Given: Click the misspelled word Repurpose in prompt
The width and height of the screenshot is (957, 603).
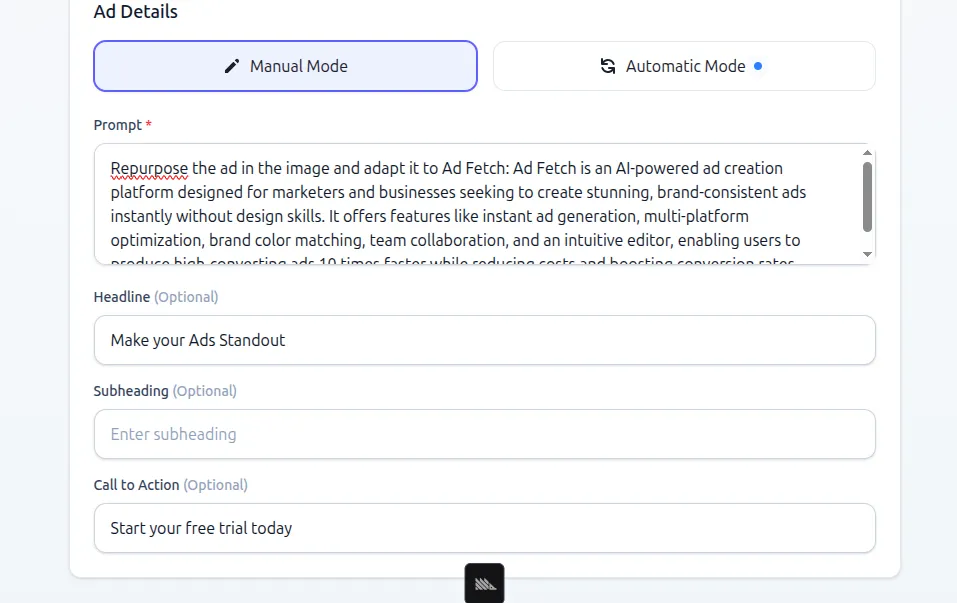Looking at the screenshot, I should [x=149, y=168].
